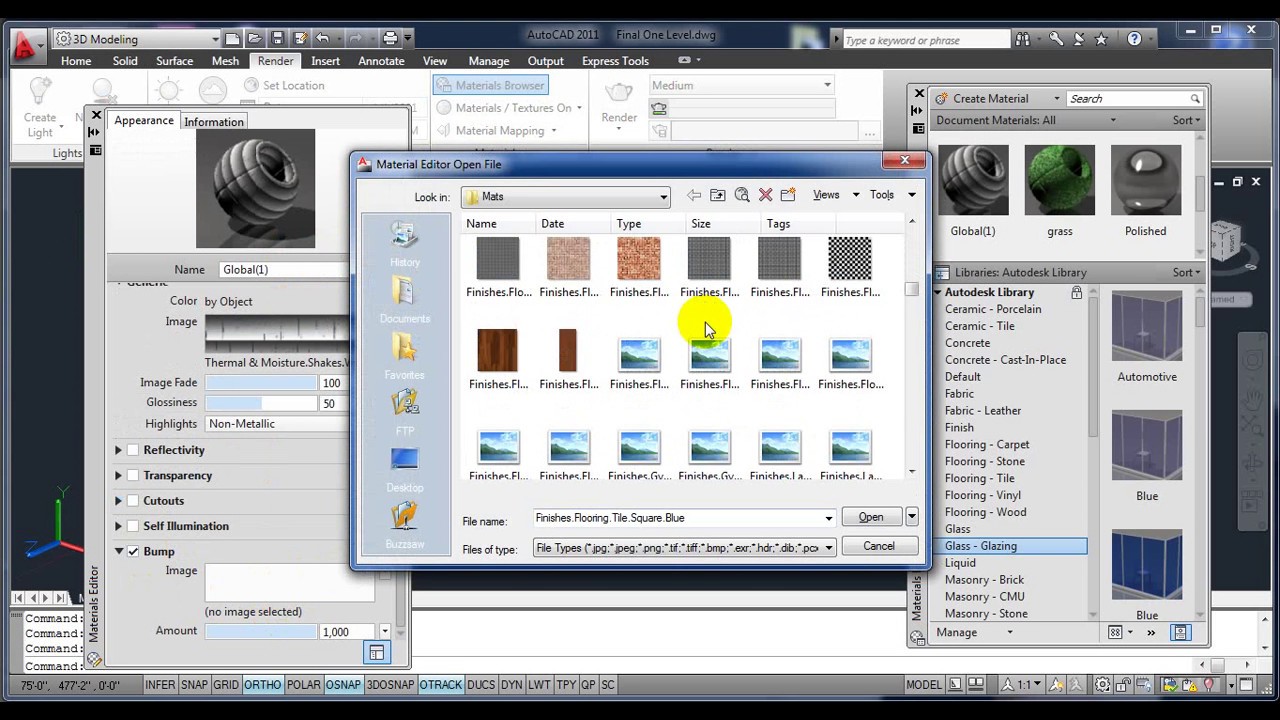Image resolution: width=1280 pixels, height=720 pixels.
Task: Expand the File name dropdown arrow
Action: [828, 518]
